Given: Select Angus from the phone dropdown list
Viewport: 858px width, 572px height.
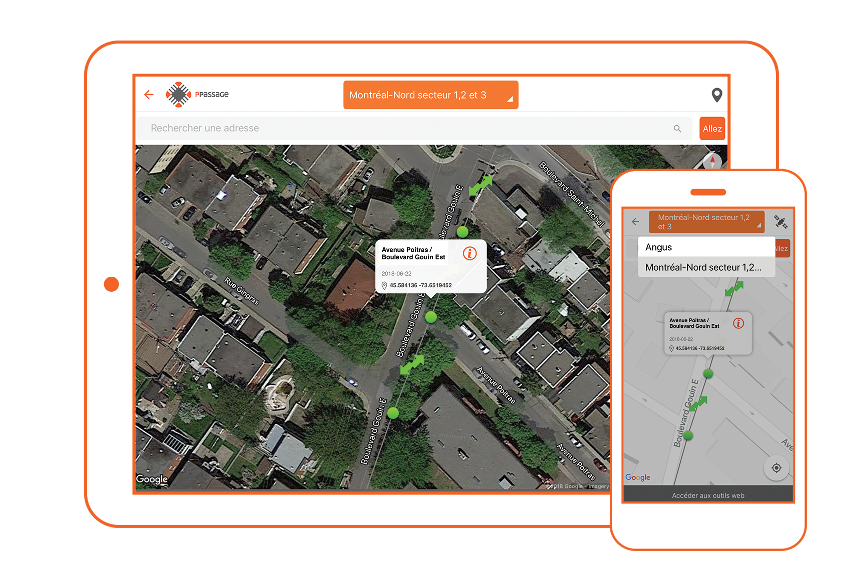Looking at the screenshot, I should pyautogui.click(x=706, y=247).
